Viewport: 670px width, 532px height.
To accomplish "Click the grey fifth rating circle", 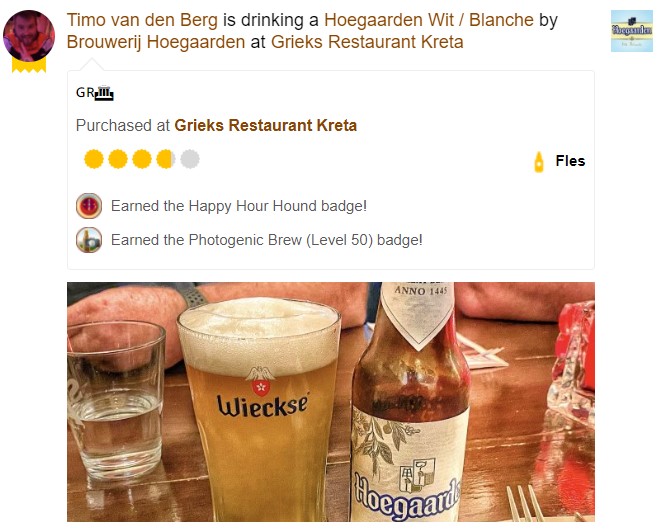I will (x=190, y=159).
